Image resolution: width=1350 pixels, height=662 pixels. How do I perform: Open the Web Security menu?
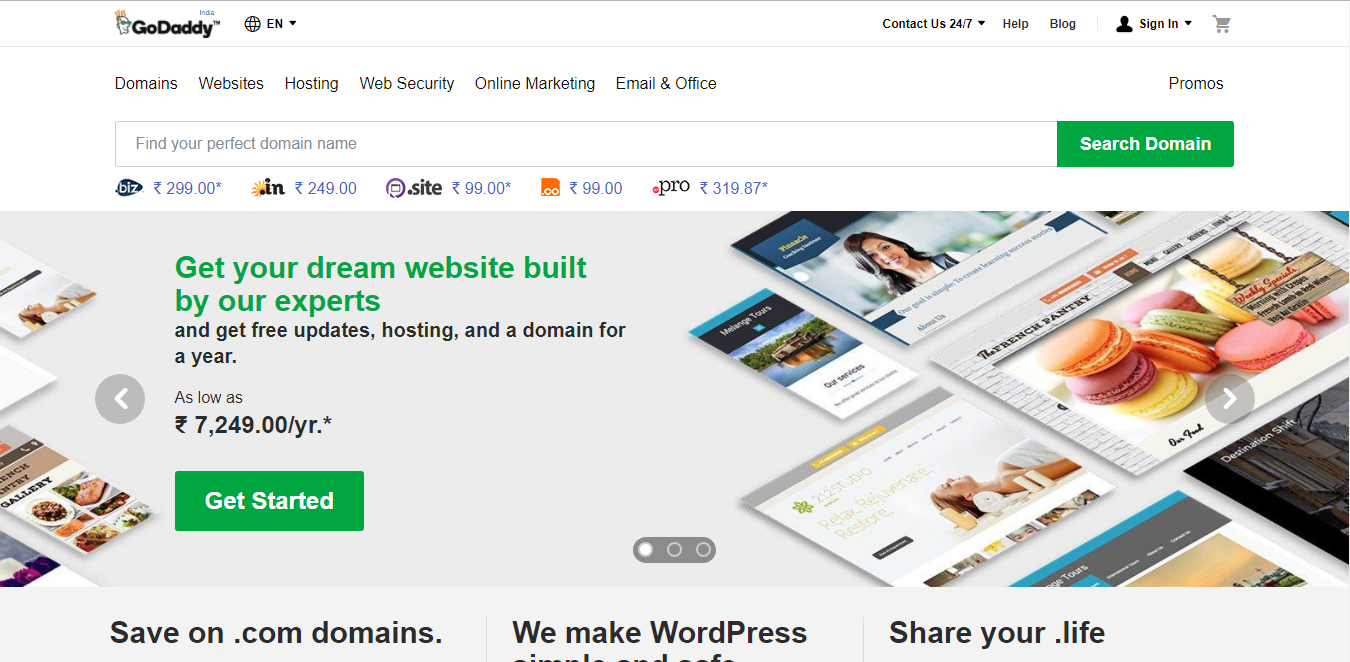pos(407,84)
